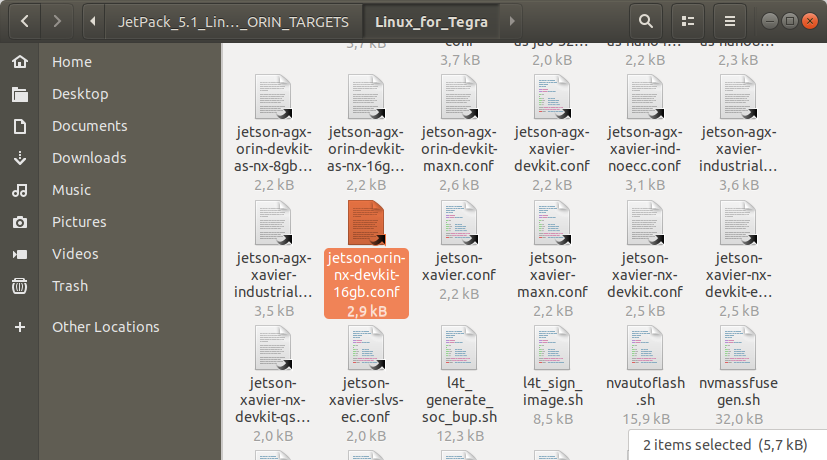
Task: Select jetson-agx-xavier-industrial 3,5 kB file icon
Action: click(x=273, y=223)
